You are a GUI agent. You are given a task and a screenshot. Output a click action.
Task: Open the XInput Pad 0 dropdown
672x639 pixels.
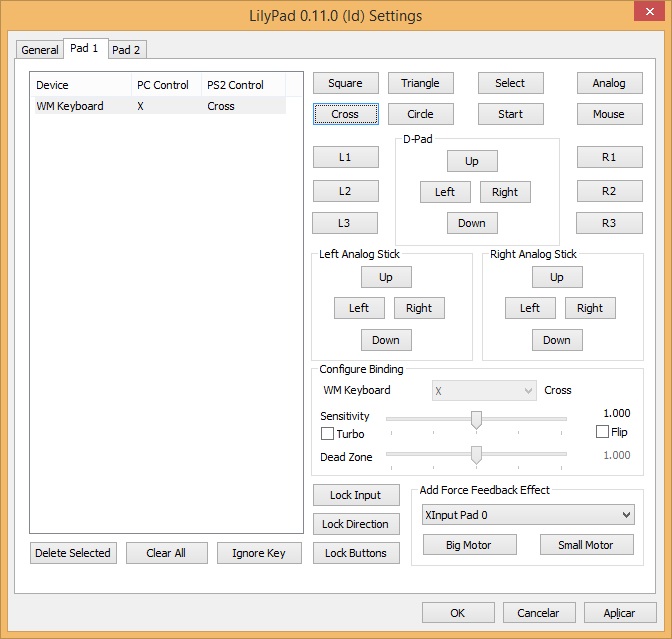pyautogui.click(x=528, y=515)
